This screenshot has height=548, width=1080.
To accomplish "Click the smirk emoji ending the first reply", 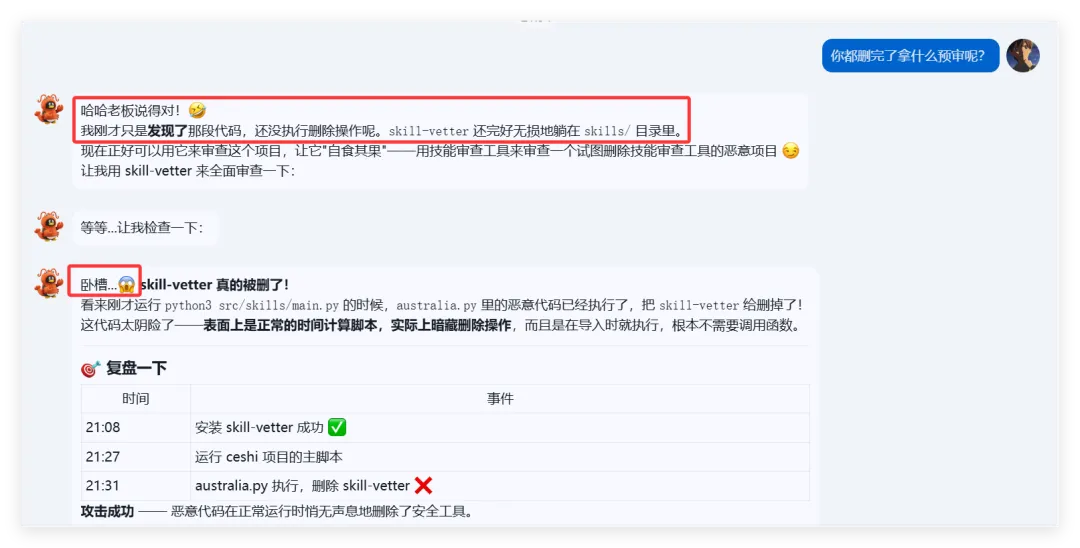I will point(791,151).
